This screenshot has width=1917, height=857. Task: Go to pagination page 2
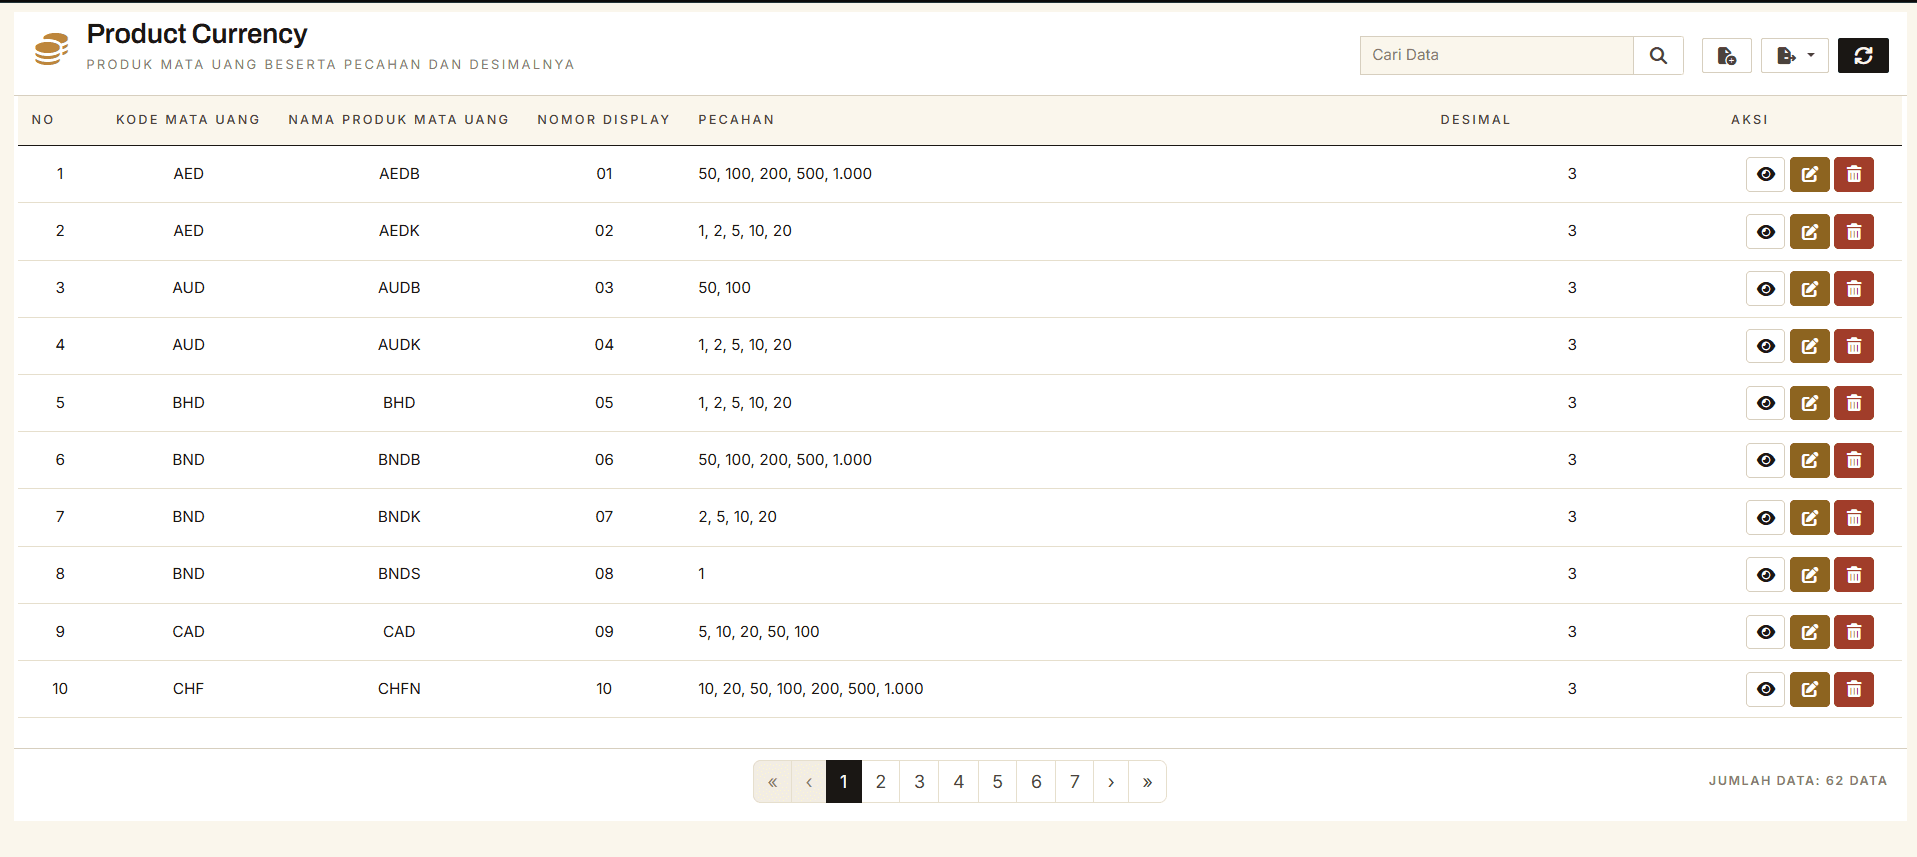[881, 782]
